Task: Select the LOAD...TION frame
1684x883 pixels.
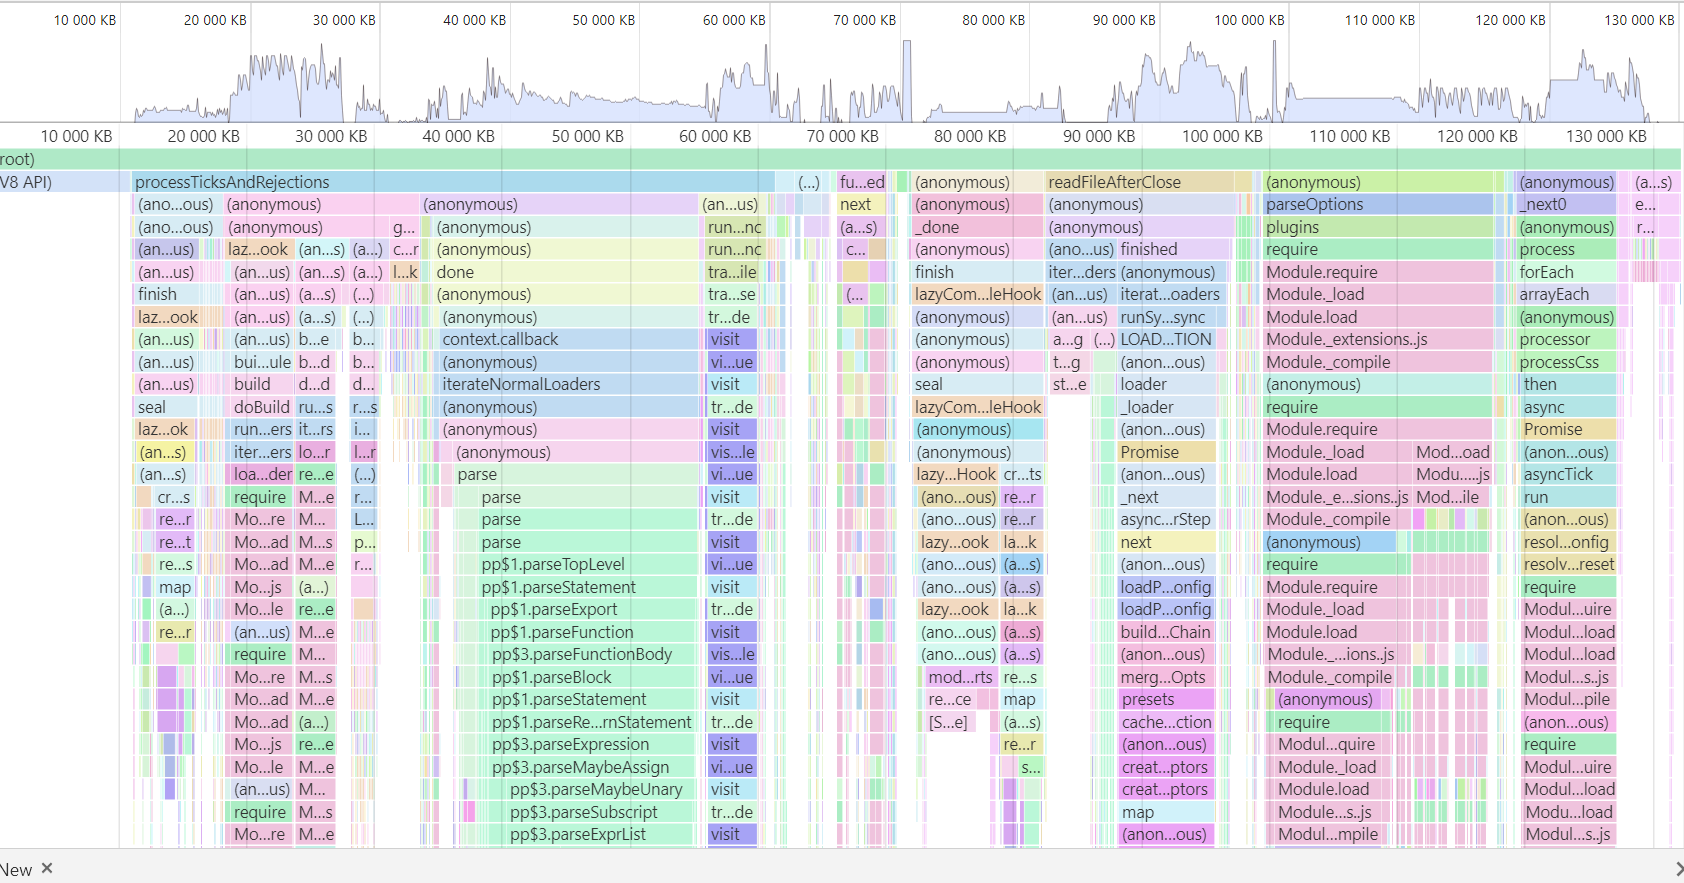Action: tap(1166, 339)
